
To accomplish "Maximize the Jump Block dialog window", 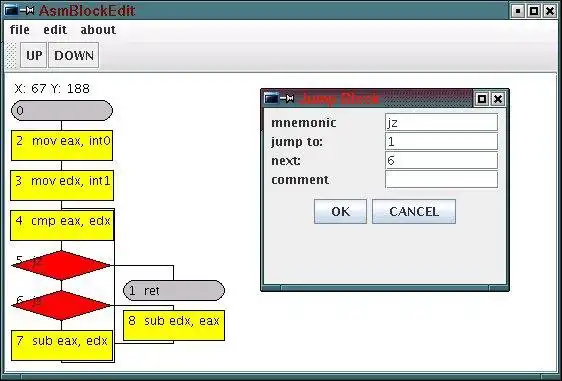I will coord(482,99).
